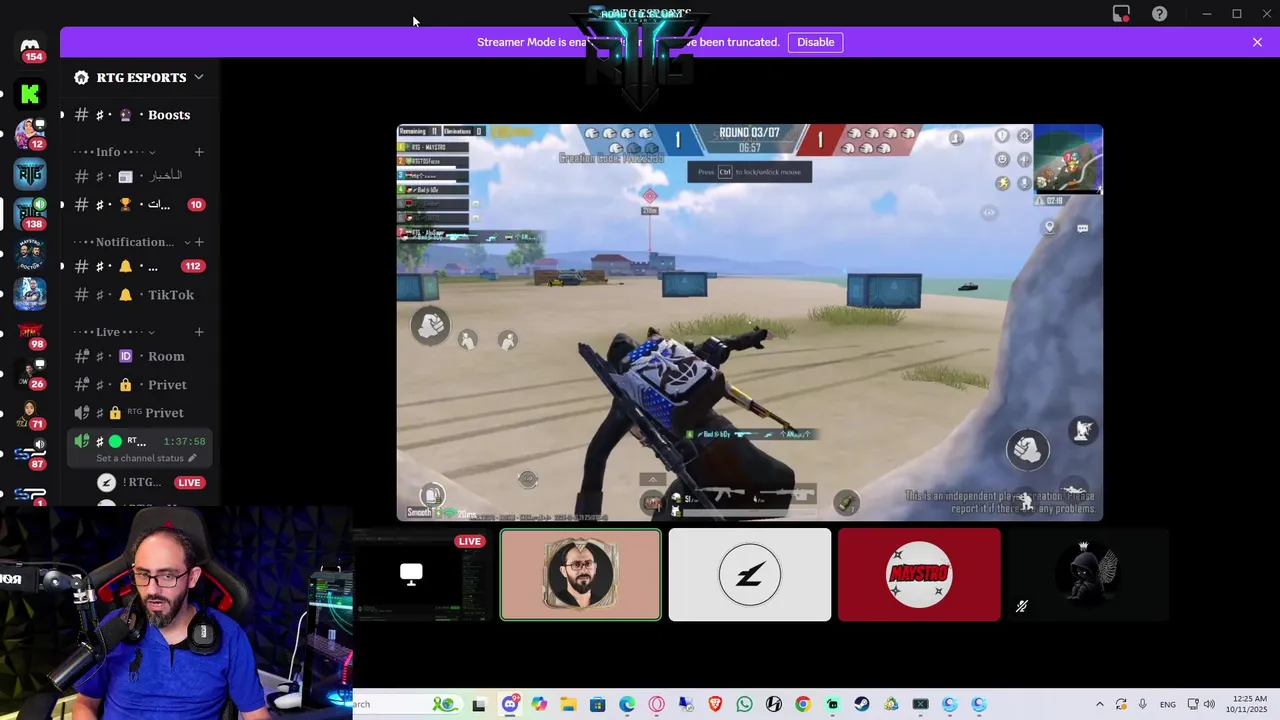Image resolution: width=1280 pixels, height=720 pixels.
Task: Launch Microsoft Edge from the taskbar
Action: pyautogui.click(x=627, y=705)
